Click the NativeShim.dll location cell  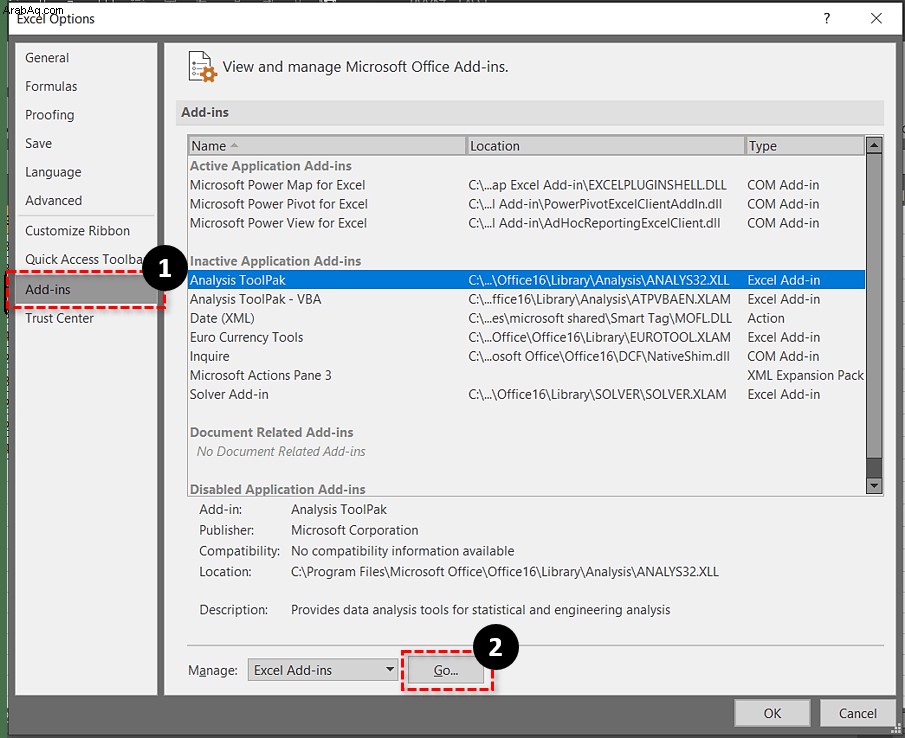click(x=599, y=357)
